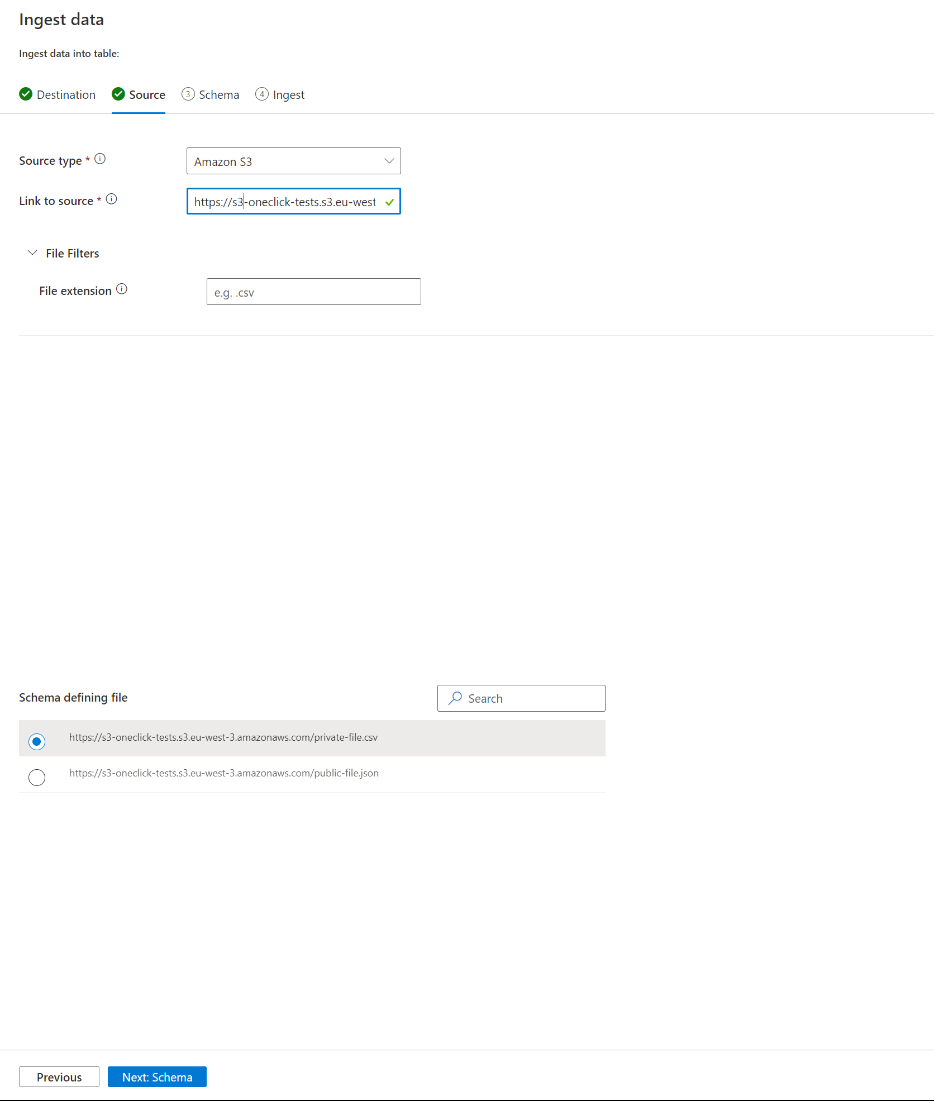Viewport: 934px width, 1101px height.
Task: Click the public-file.json URL text
Action: (224, 773)
